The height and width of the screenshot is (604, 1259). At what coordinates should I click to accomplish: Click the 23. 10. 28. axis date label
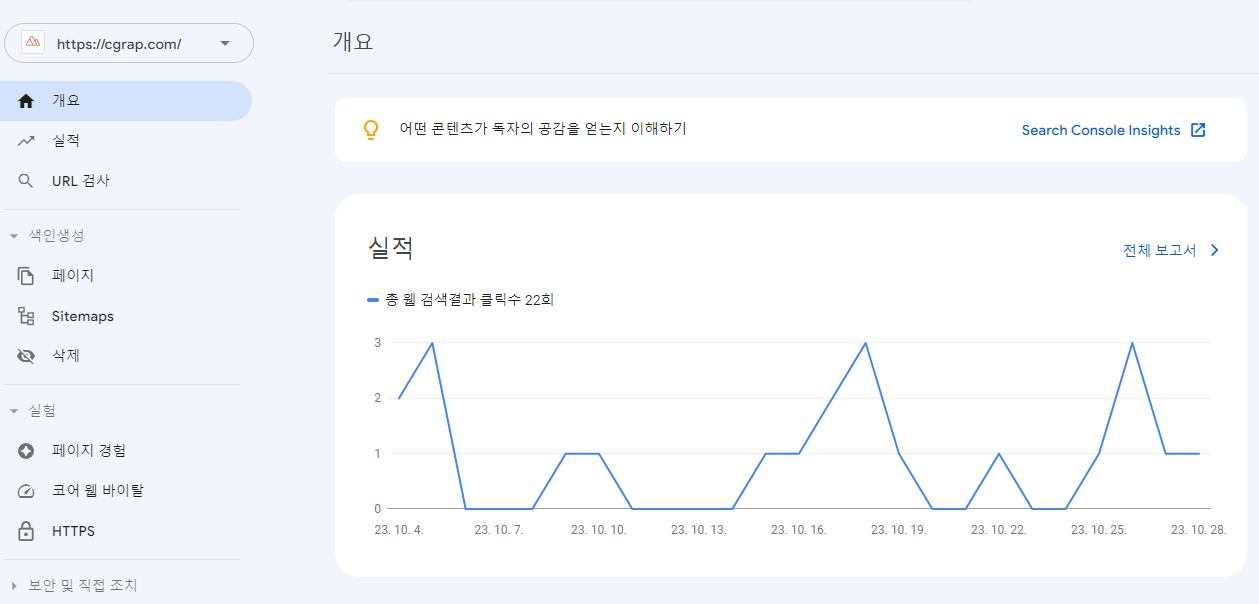click(x=1199, y=530)
